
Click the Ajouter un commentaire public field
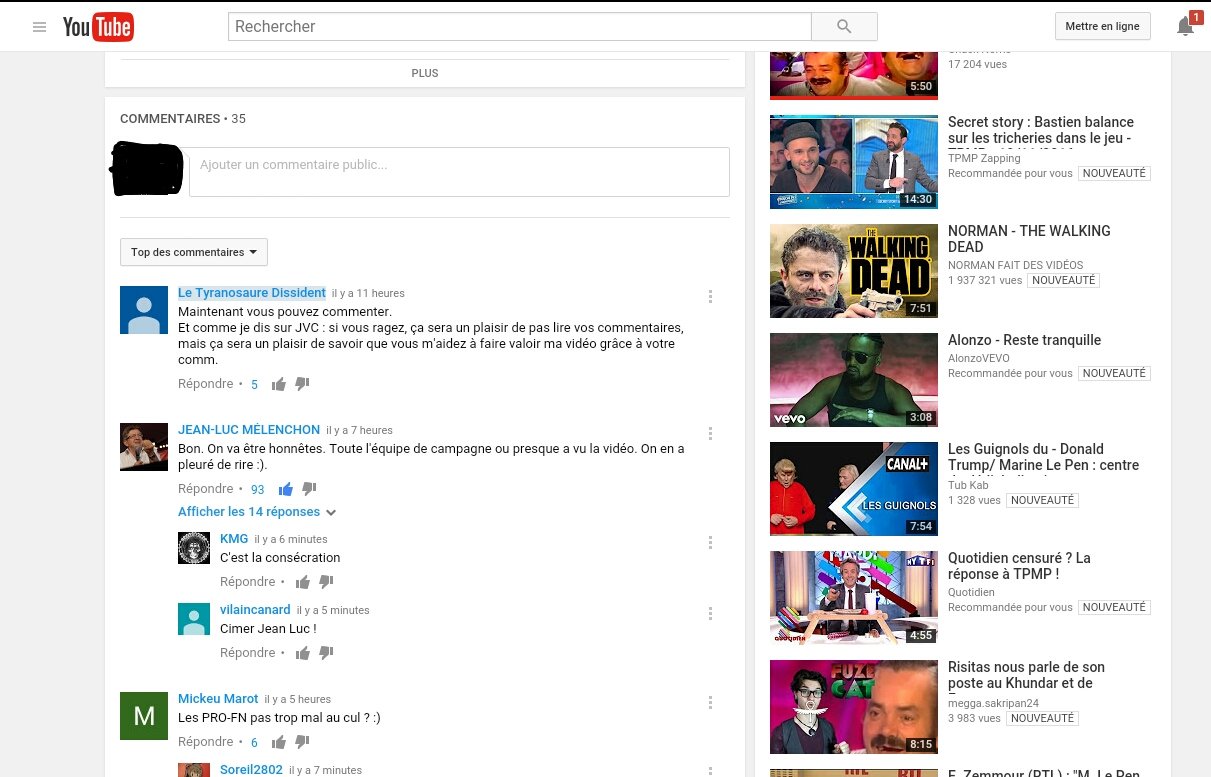tap(459, 172)
